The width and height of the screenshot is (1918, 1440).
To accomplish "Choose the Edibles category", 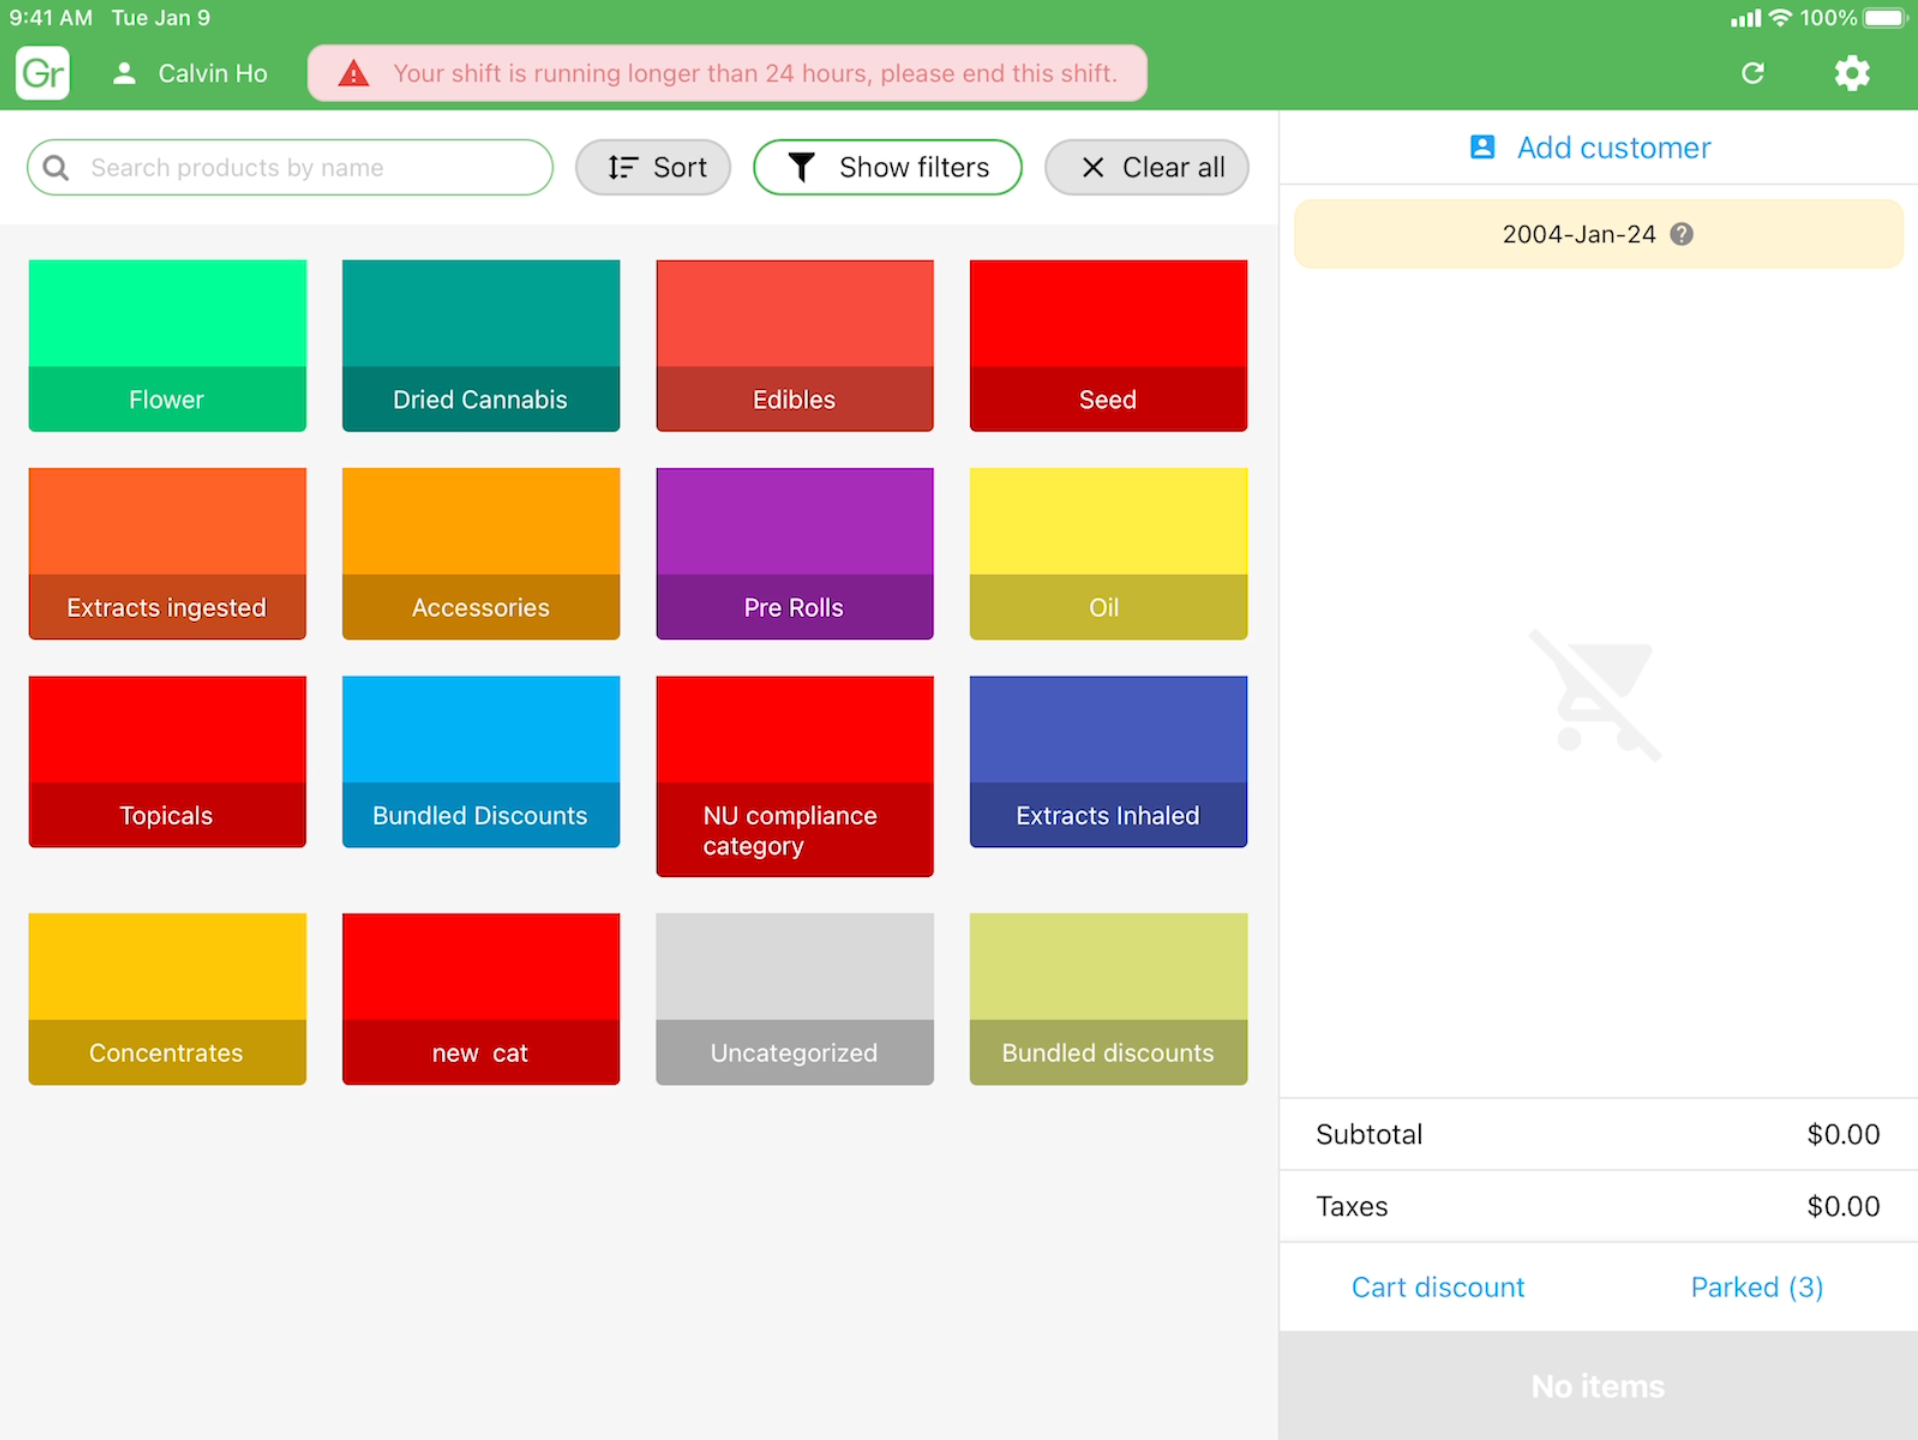I will click(794, 346).
